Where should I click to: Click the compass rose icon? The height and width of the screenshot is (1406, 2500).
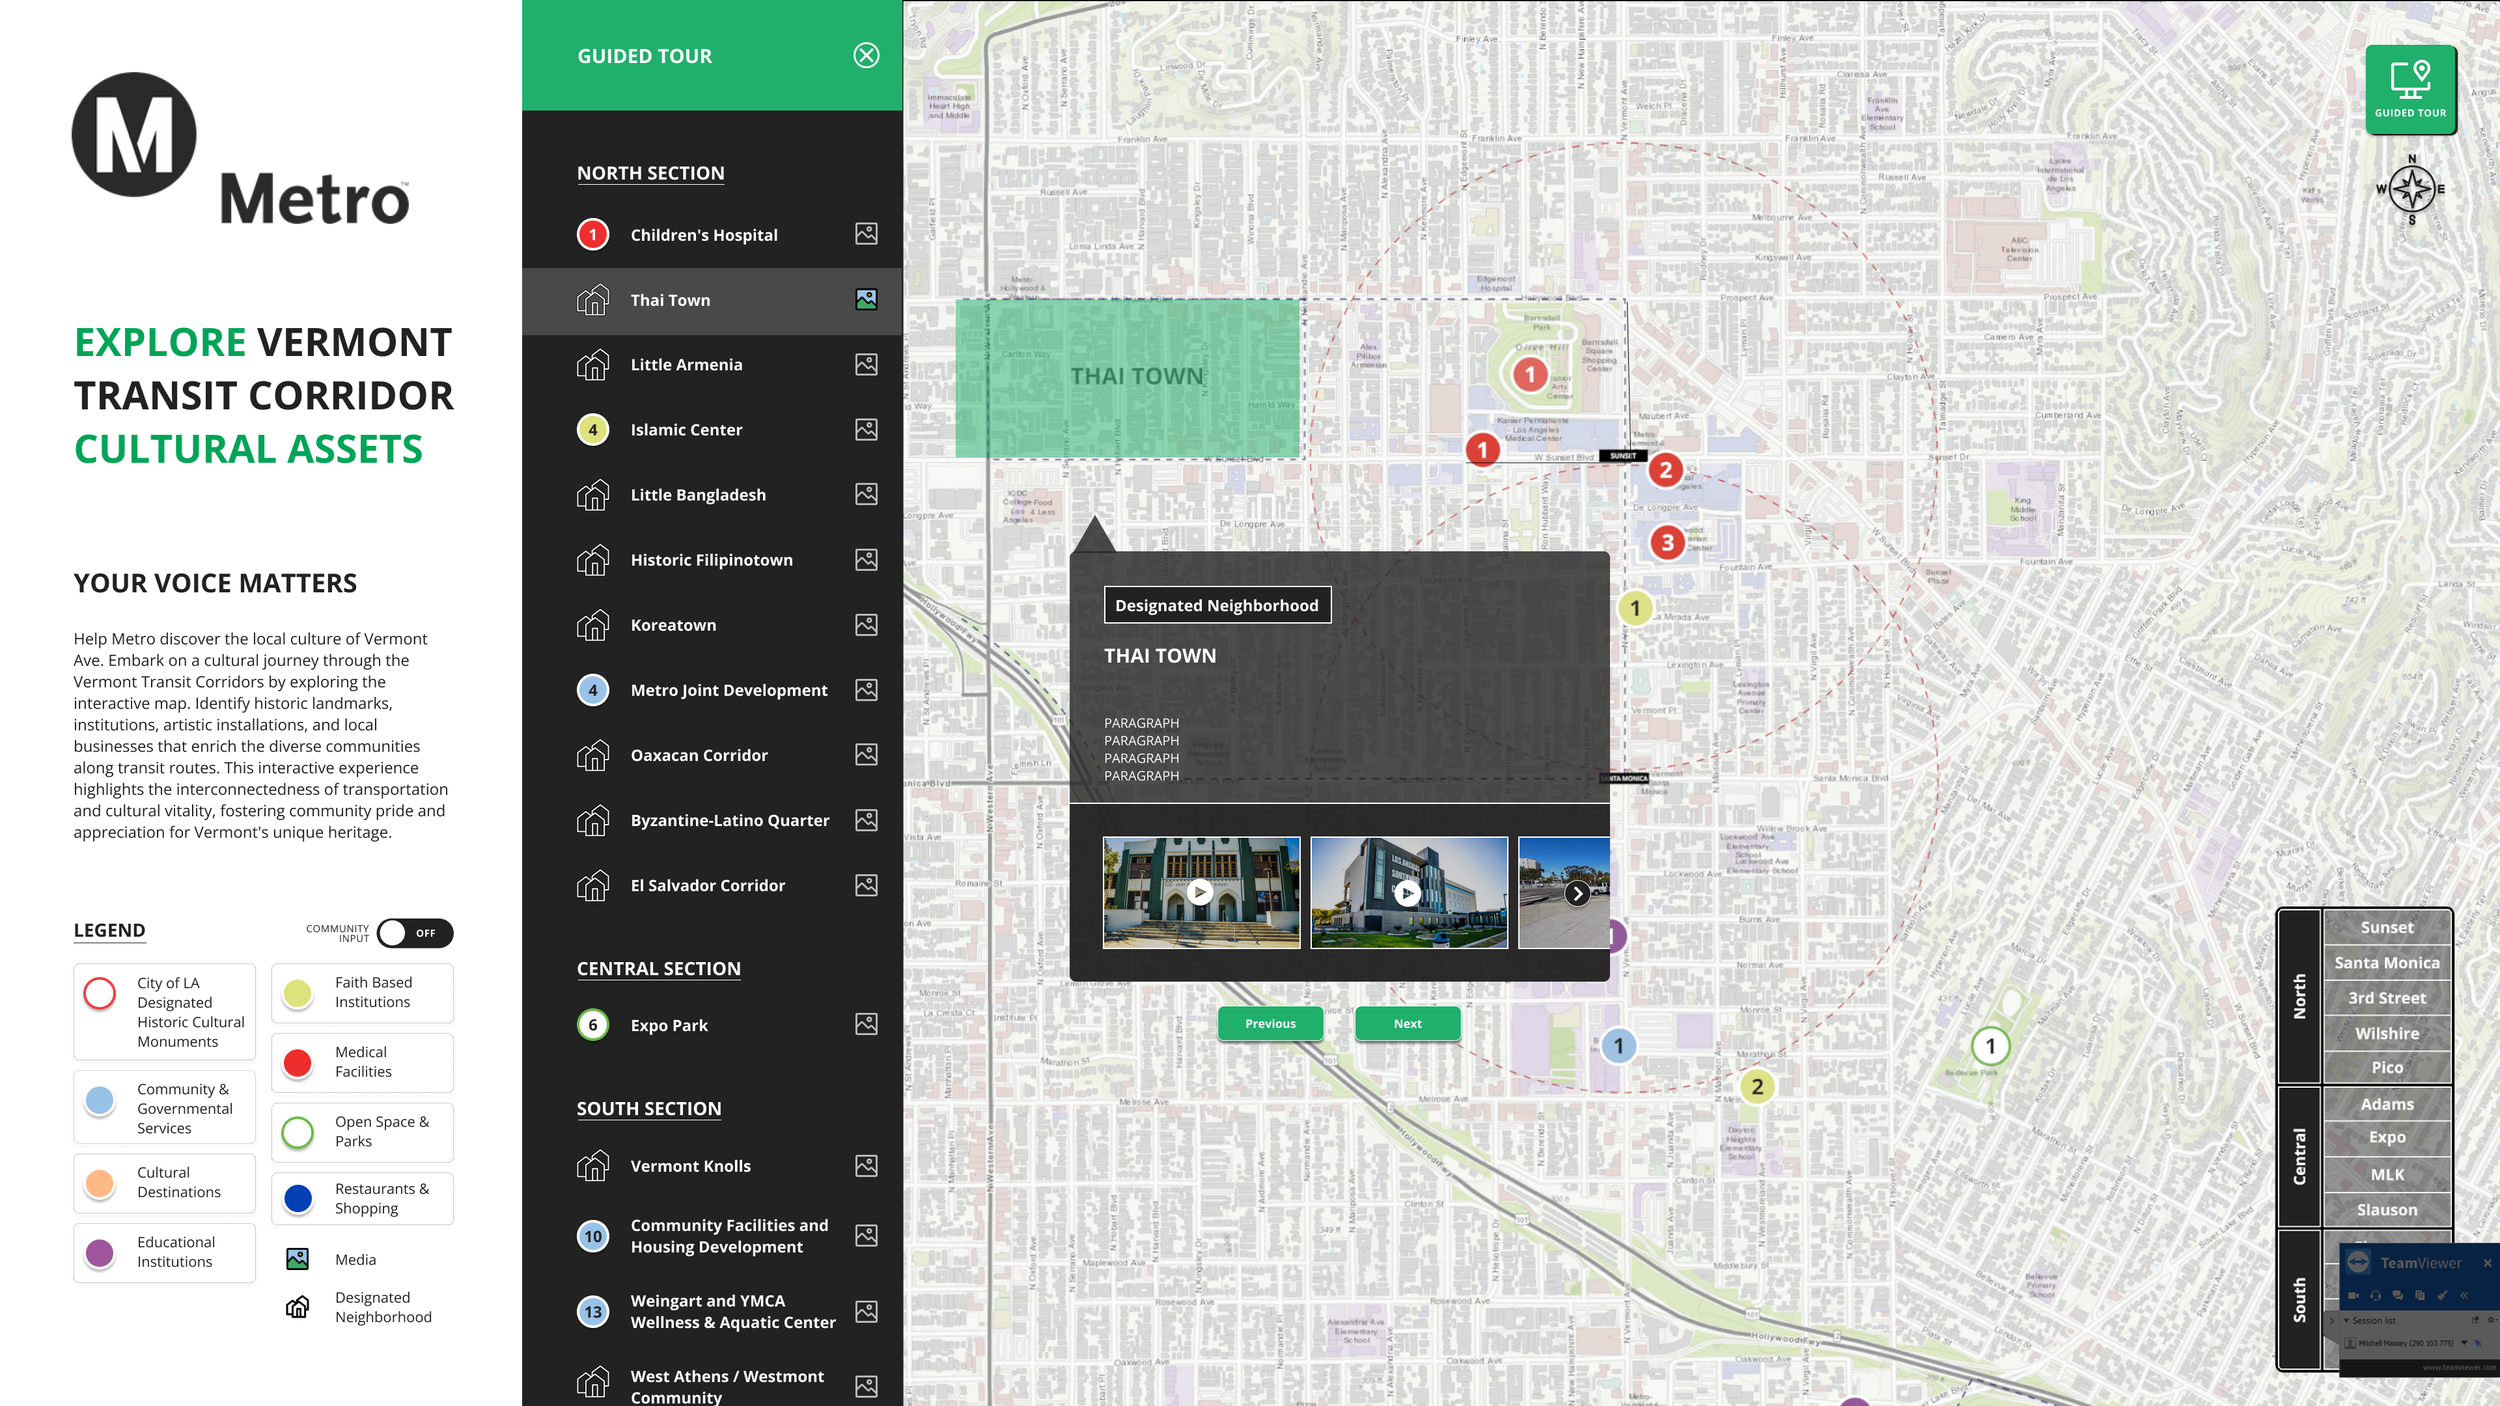tap(2411, 189)
